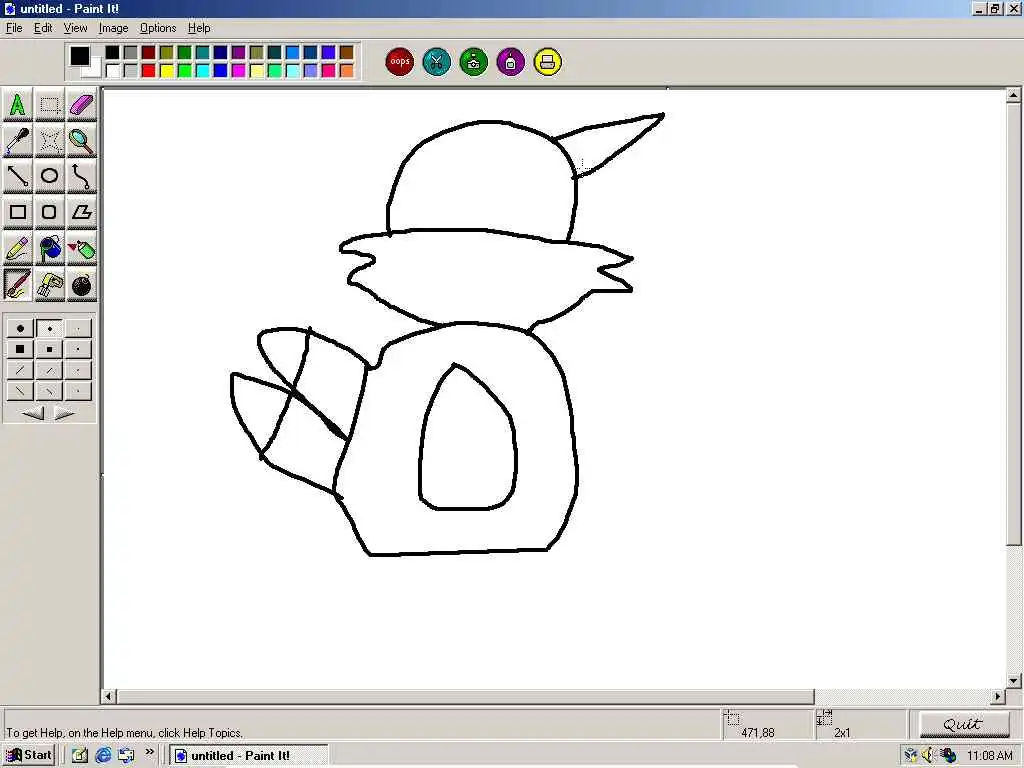Expand the quick launch overflow chevron

(150, 752)
